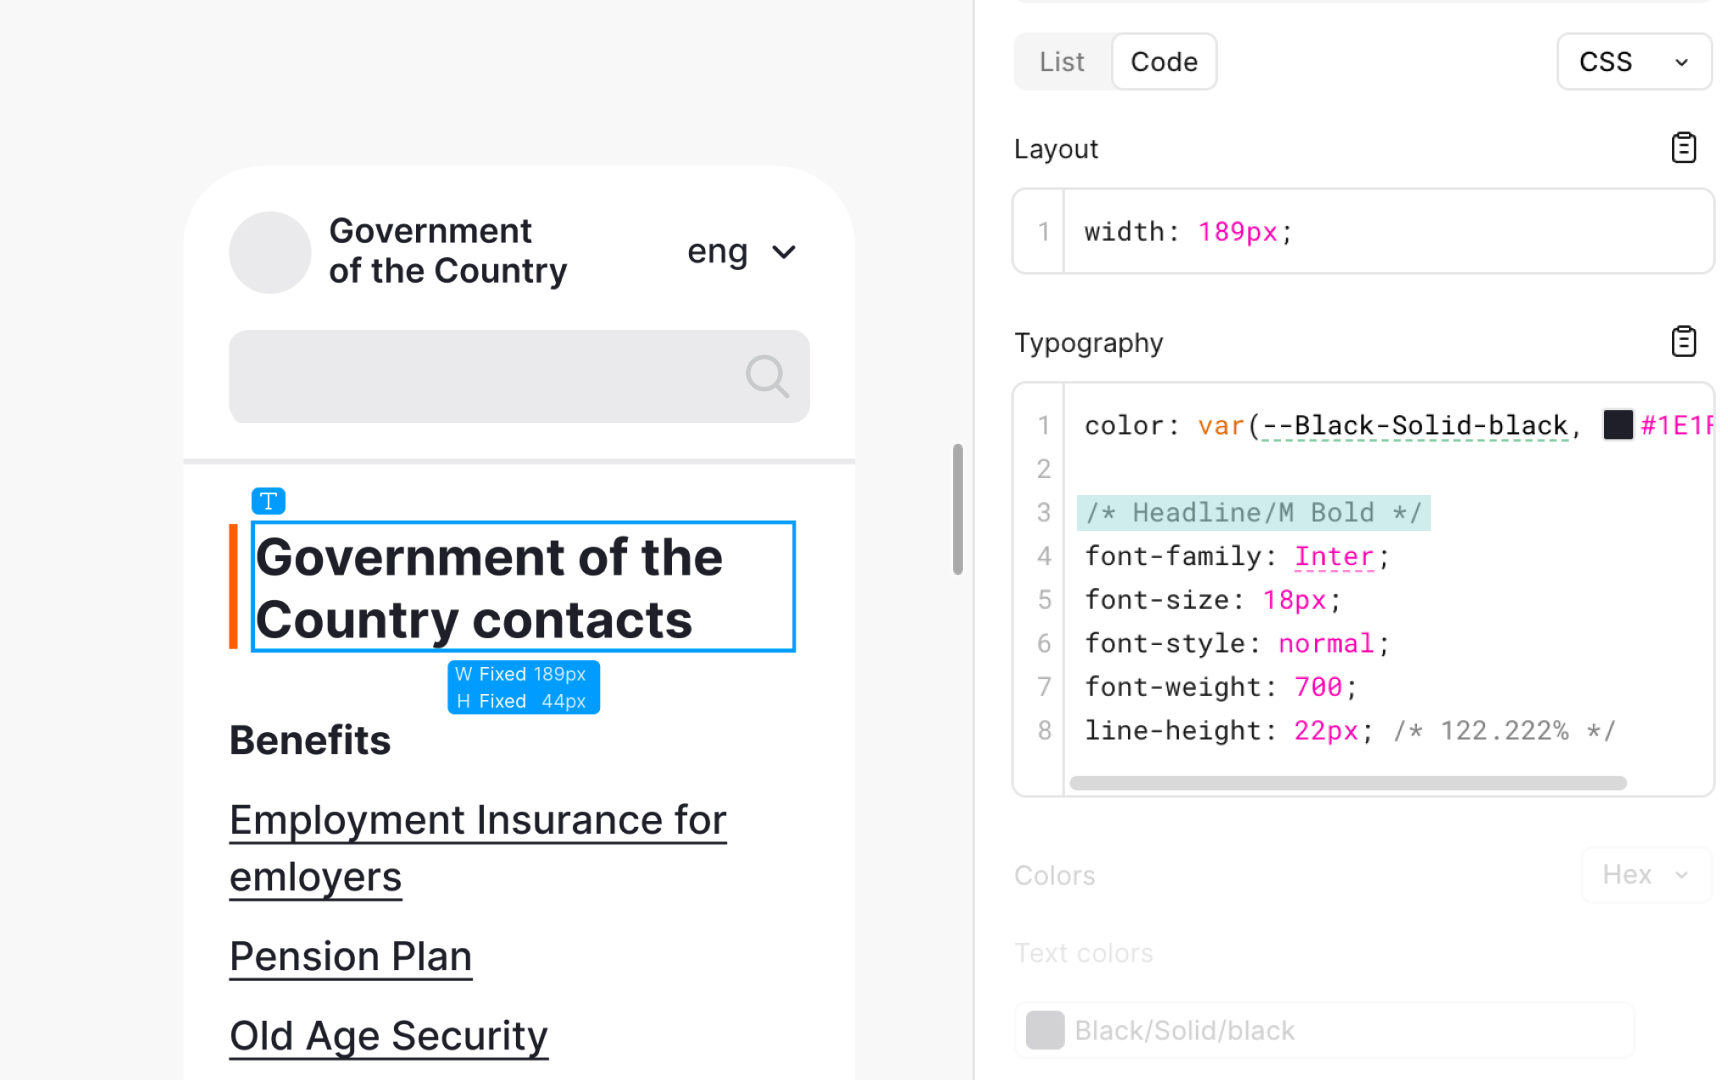
Task: Switch to the List view toggle
Action: [1062, 62]
